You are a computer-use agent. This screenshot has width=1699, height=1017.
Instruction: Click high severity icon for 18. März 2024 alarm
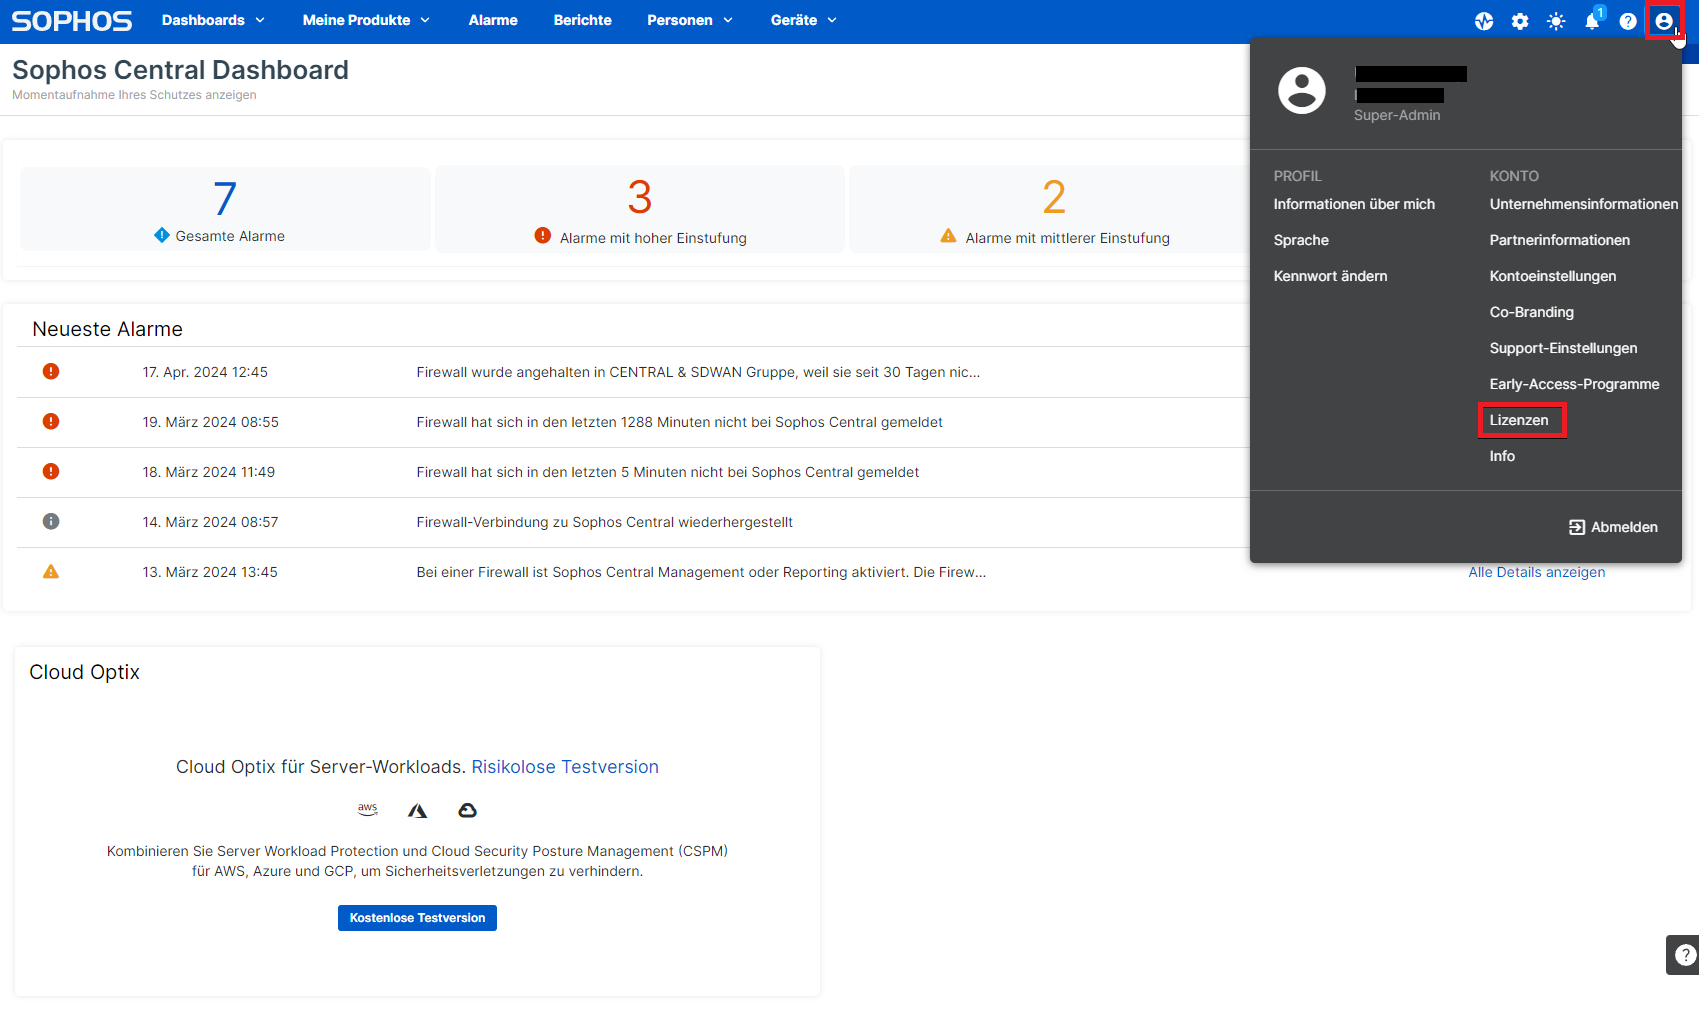click(x=51, y=471)
